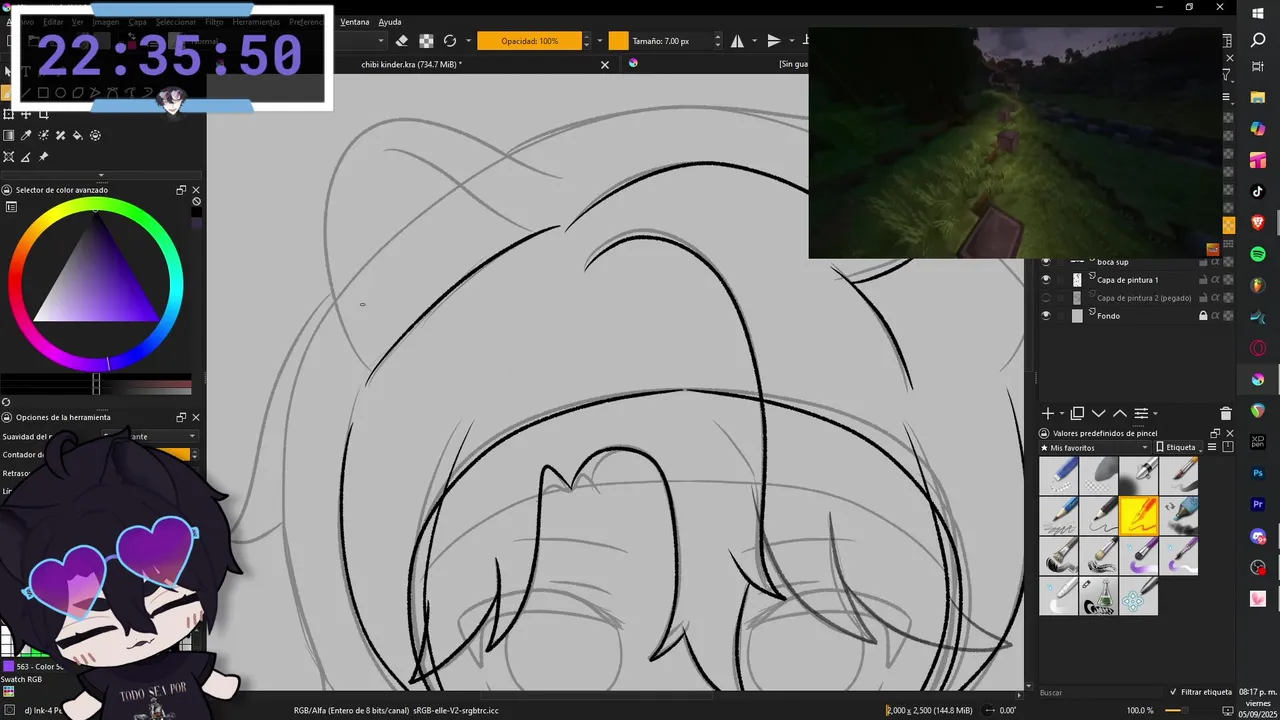Select the Transform tool
1280x720 pixels.
tap(9, 114)
